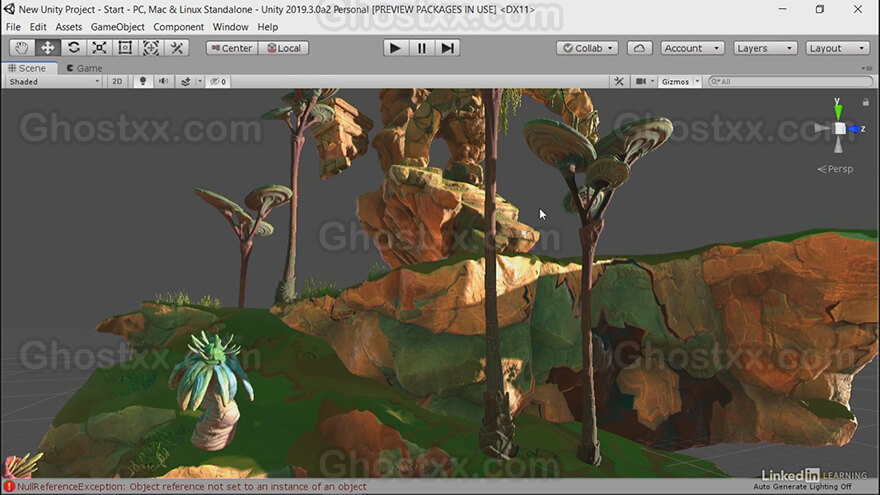Toggle scene lighting with the bulb icon

tap(143, 81)
